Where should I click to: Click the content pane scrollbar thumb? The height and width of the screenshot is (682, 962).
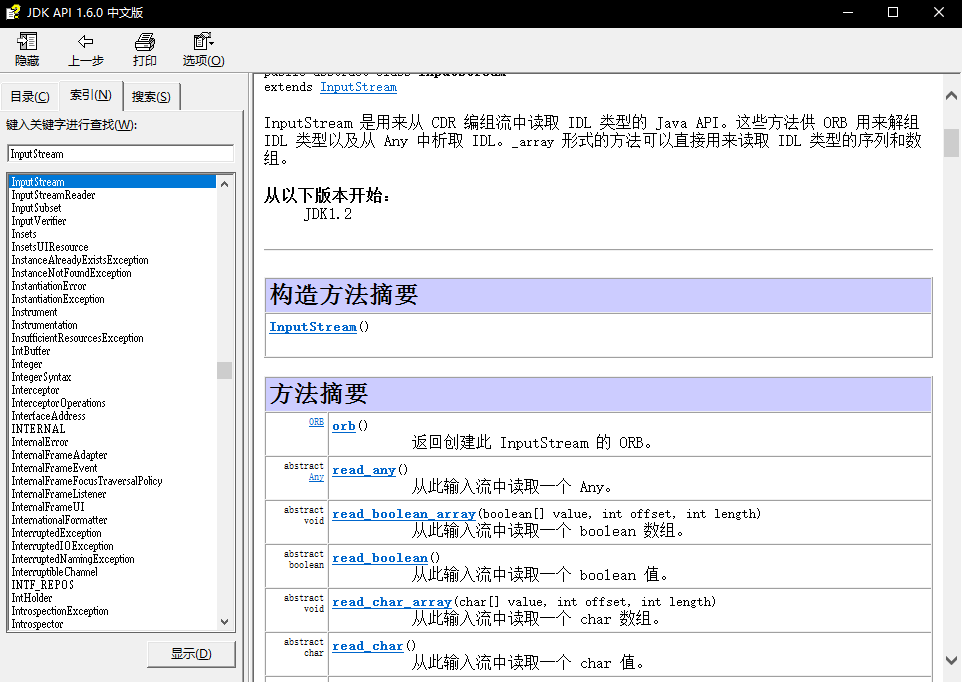click(x=952, y=143)
